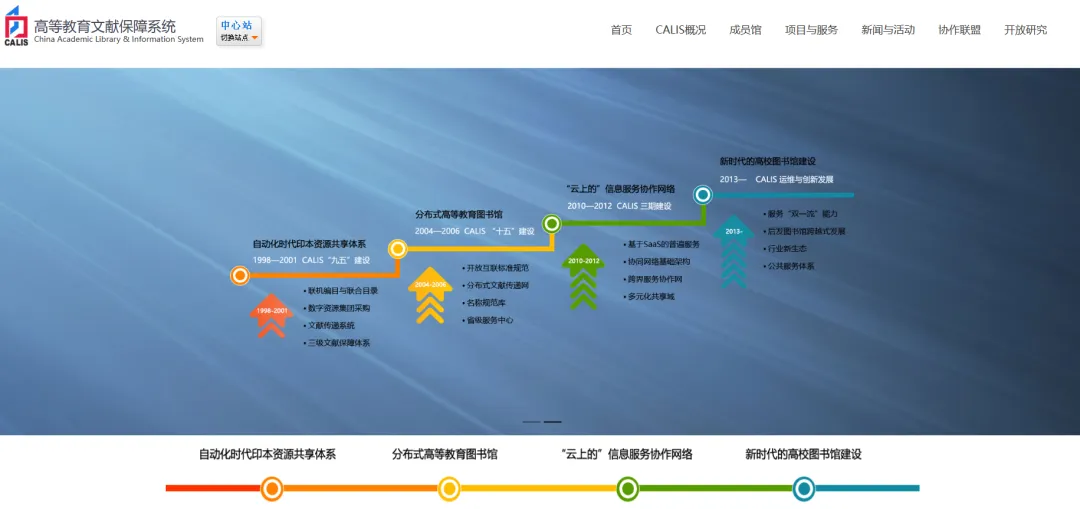Click the green 2010-2012 arrow icon
Viewport: 1080px width, 509px height.
coord(583,276)
